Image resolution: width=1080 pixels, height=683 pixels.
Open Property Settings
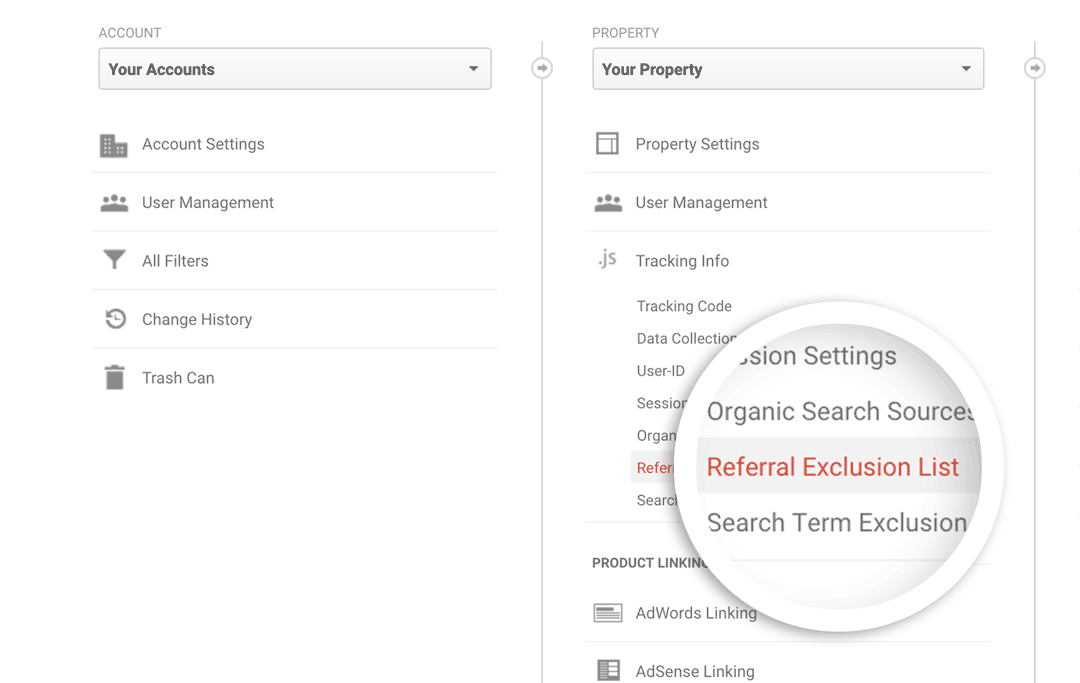click(x=697, y=144)
